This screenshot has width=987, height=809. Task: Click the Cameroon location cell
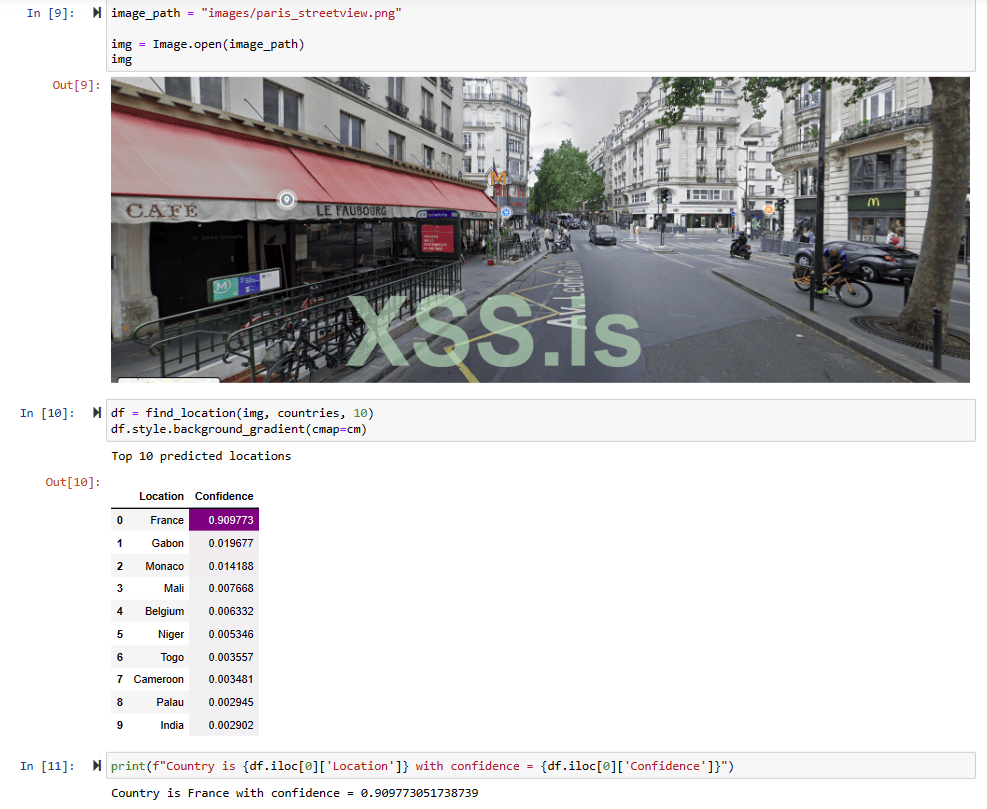click(159, 679)
